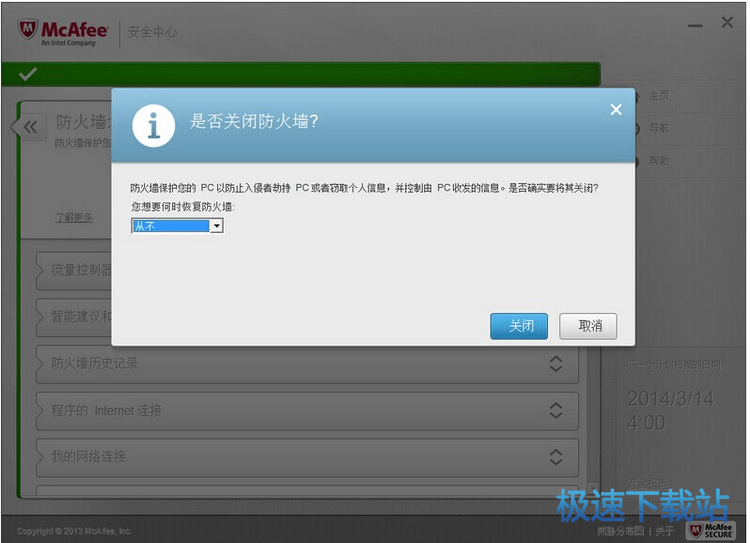Click the Copyright 2013 McAfee text
This screenshot has width=750, height=543.
click(75, 531)
